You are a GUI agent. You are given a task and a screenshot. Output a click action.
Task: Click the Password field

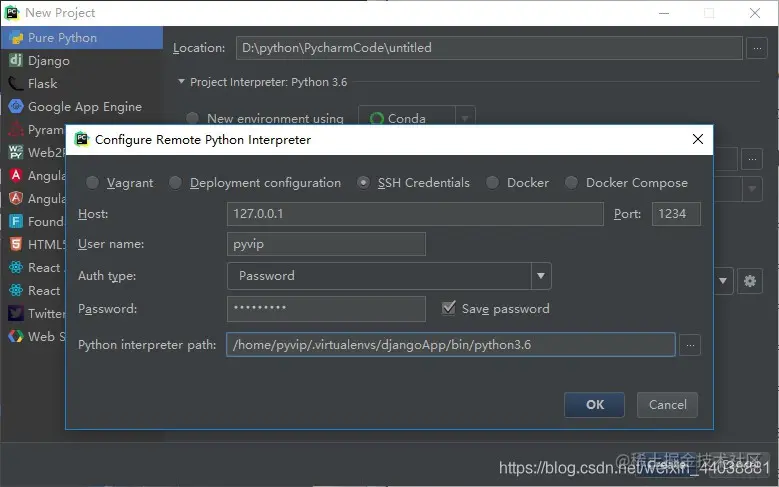tap(326, 309)
